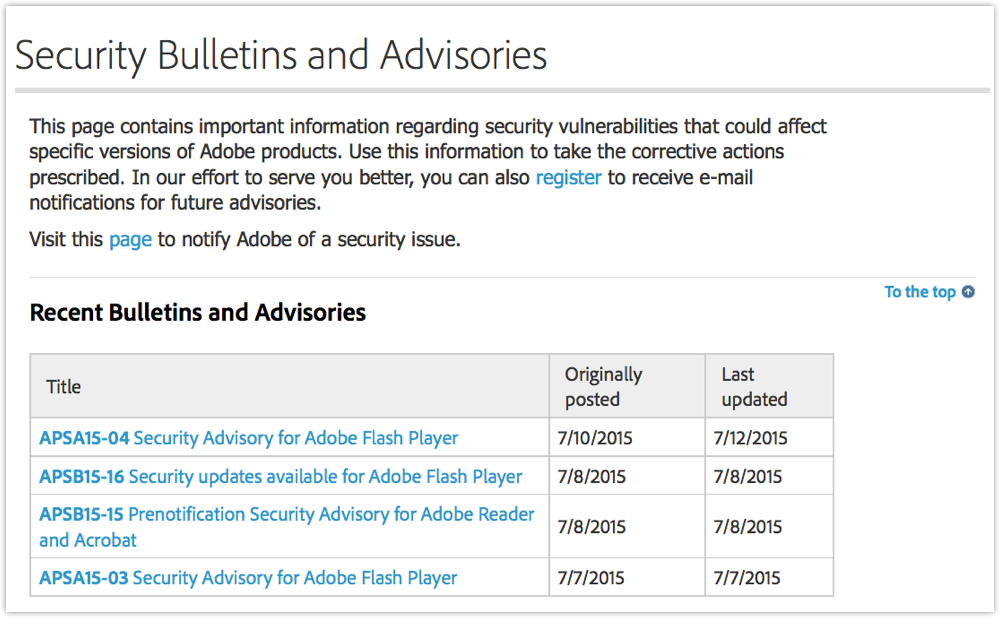Click the 7/12/2015 last updated date cell
Viewport: 1000px width, 618px height.
tap(770, 438)
